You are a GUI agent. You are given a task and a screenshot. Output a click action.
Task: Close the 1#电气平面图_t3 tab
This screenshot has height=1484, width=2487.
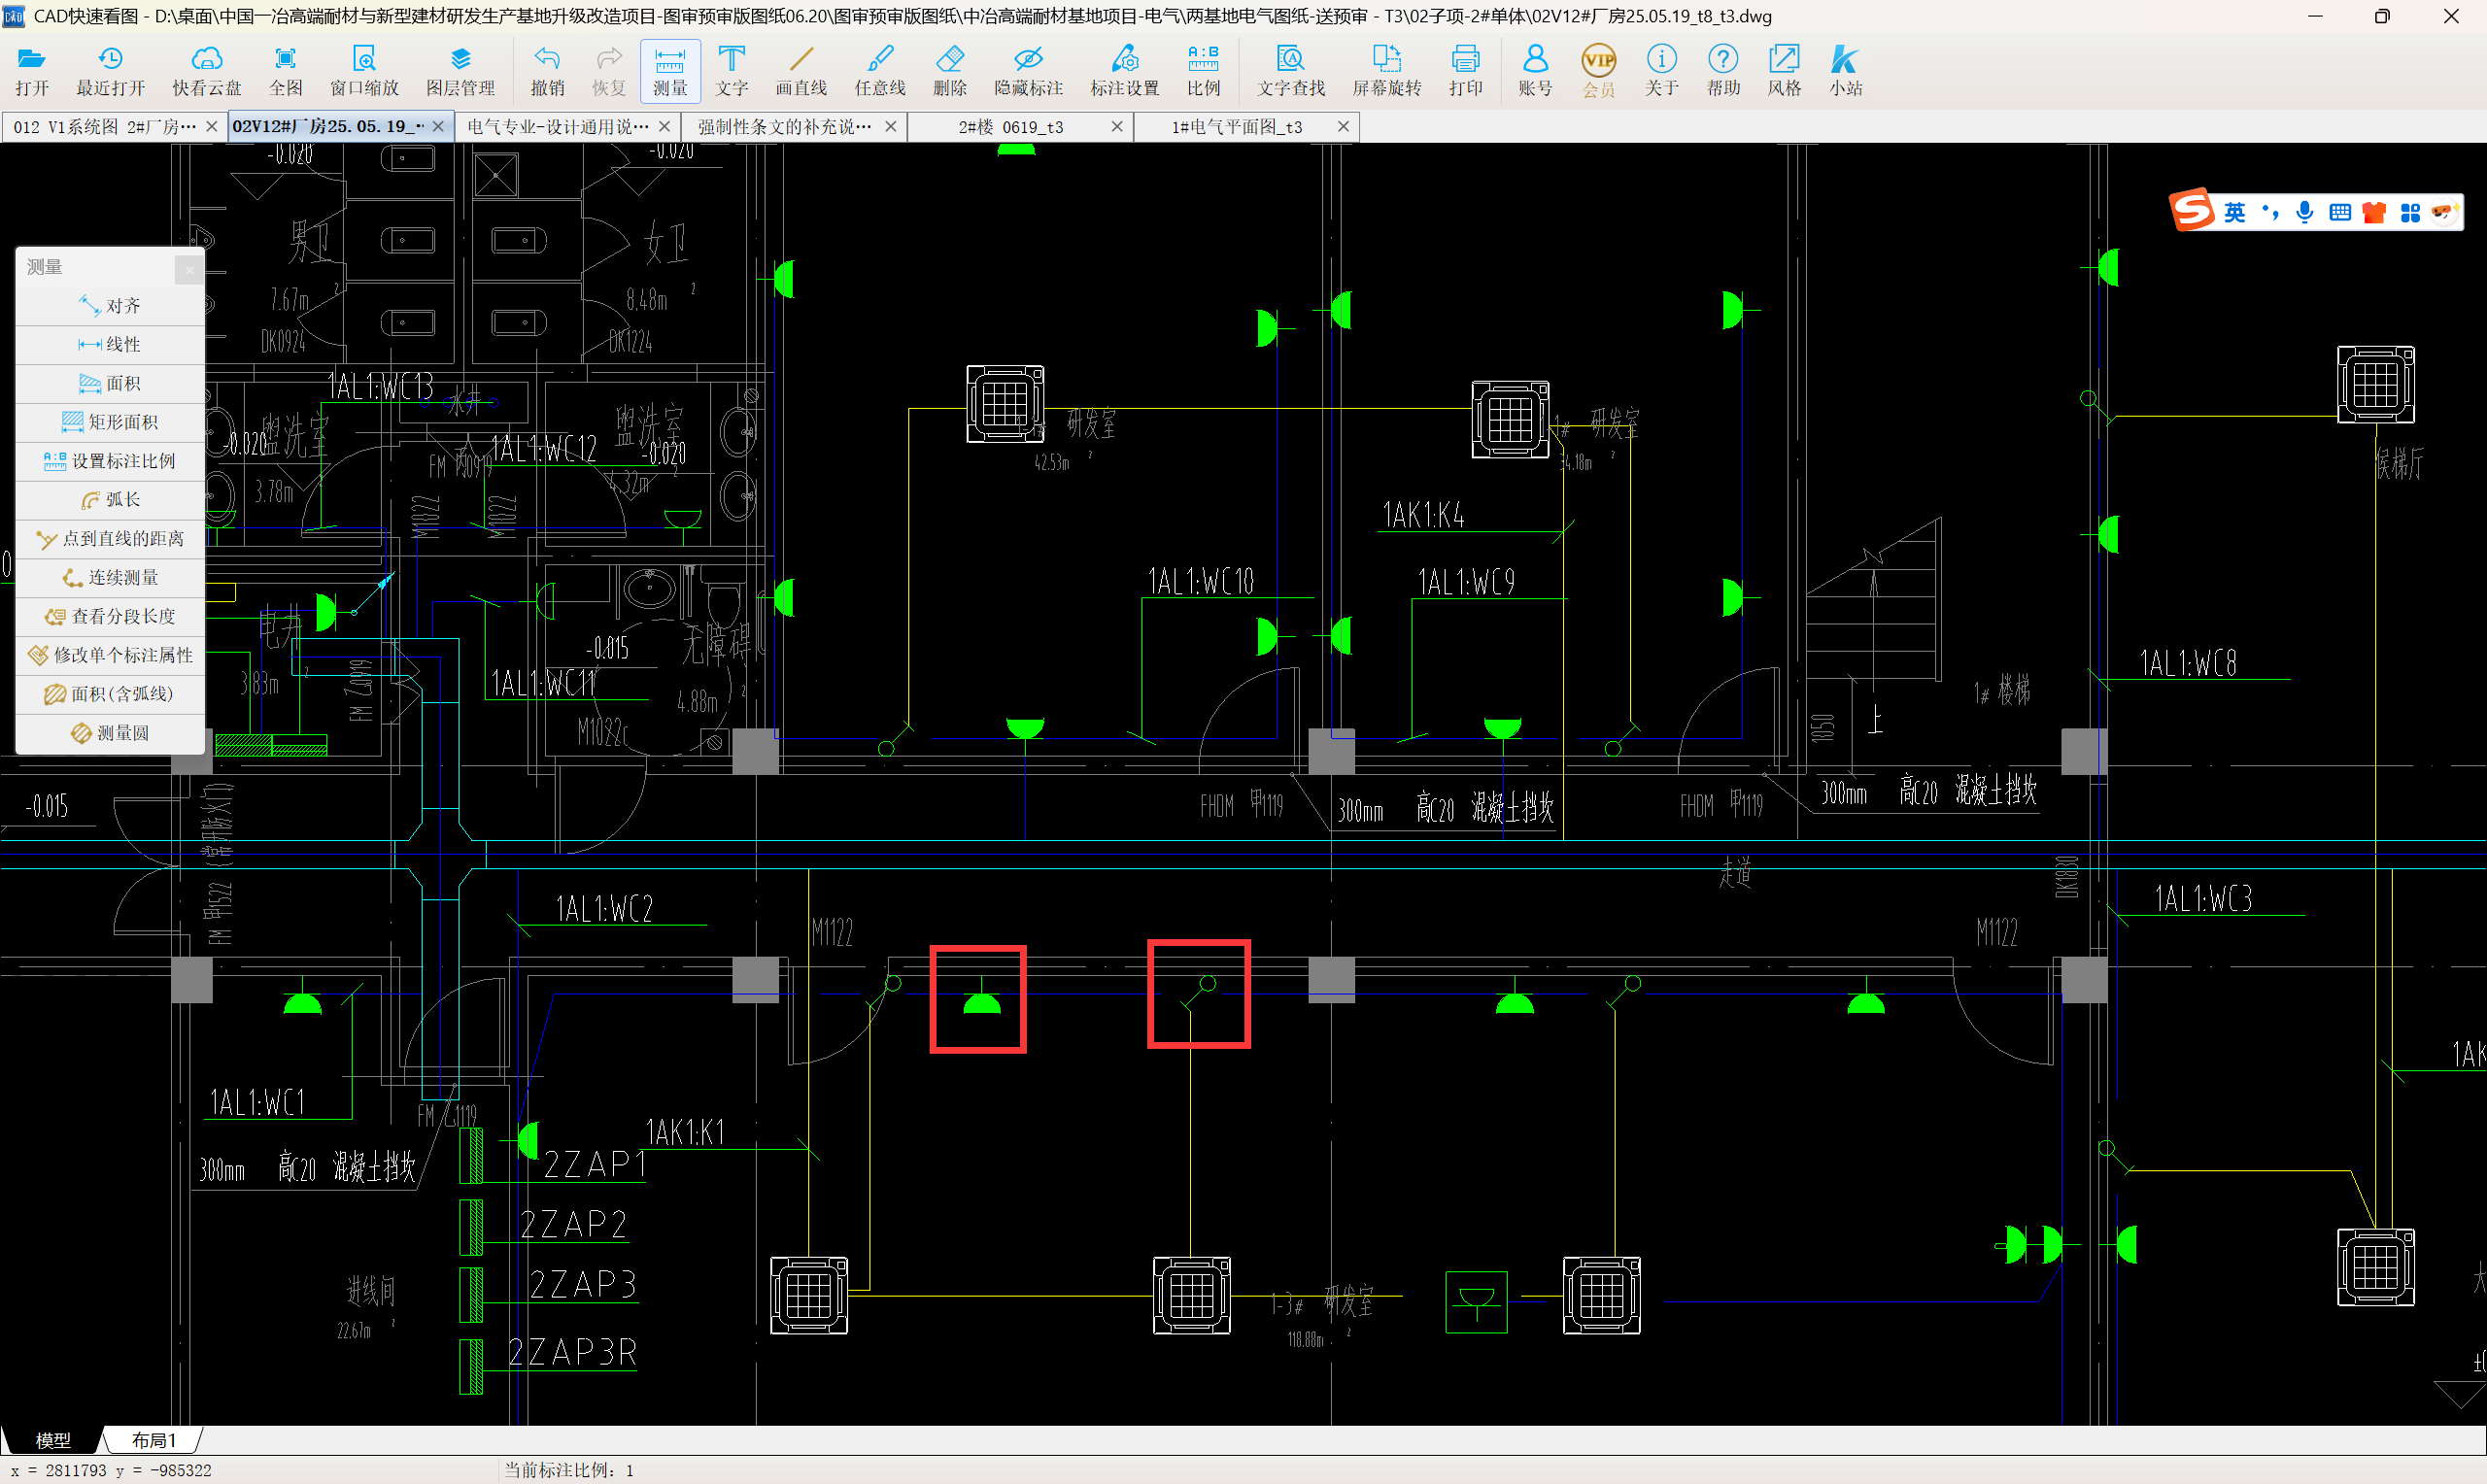pyautogui.click(x=1343, y=127)
